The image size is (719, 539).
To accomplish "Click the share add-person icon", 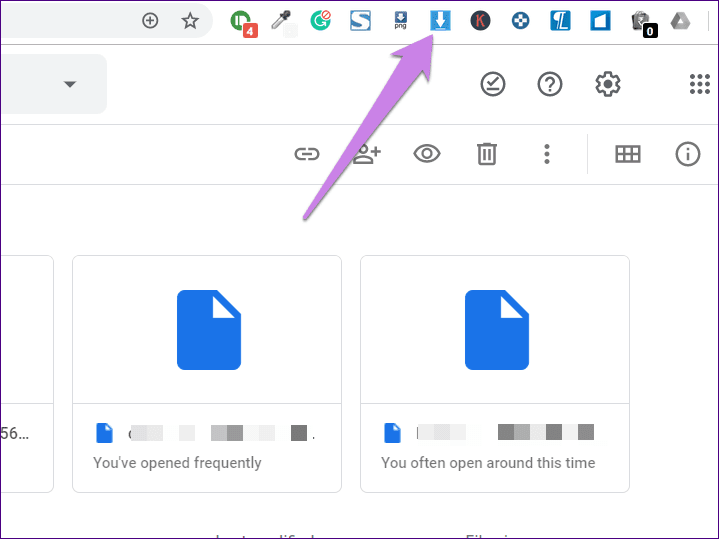I will point(367,154).
